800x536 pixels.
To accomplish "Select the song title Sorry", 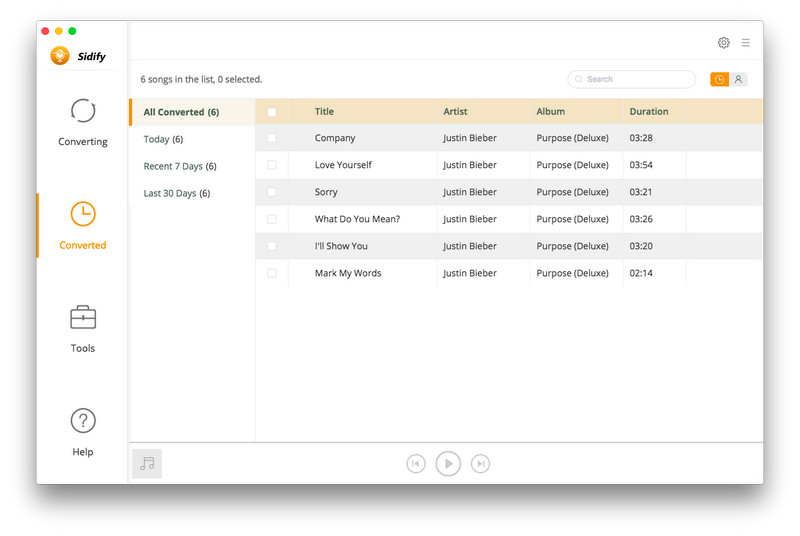I will (326, 192).
